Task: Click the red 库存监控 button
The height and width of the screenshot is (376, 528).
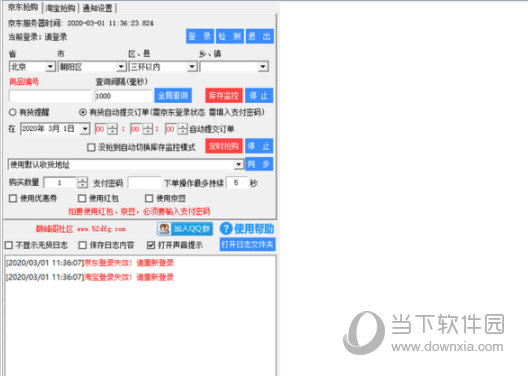Action: tap(224, 96)
